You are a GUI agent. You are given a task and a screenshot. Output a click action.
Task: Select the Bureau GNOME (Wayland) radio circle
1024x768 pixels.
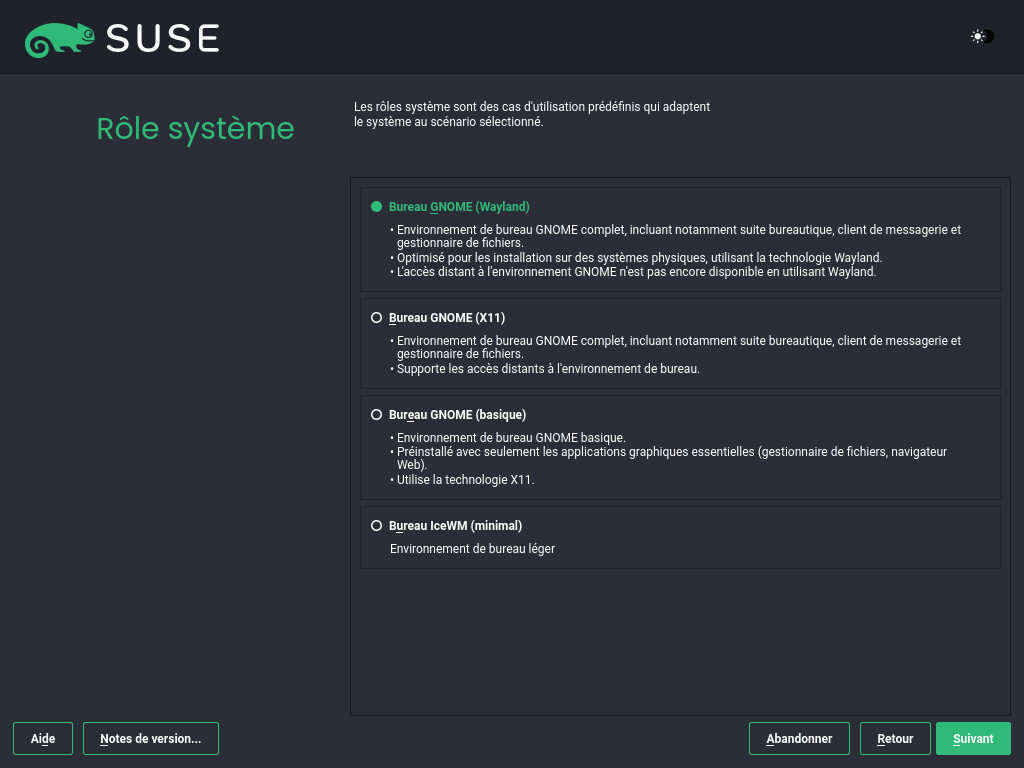pos(377,207)
